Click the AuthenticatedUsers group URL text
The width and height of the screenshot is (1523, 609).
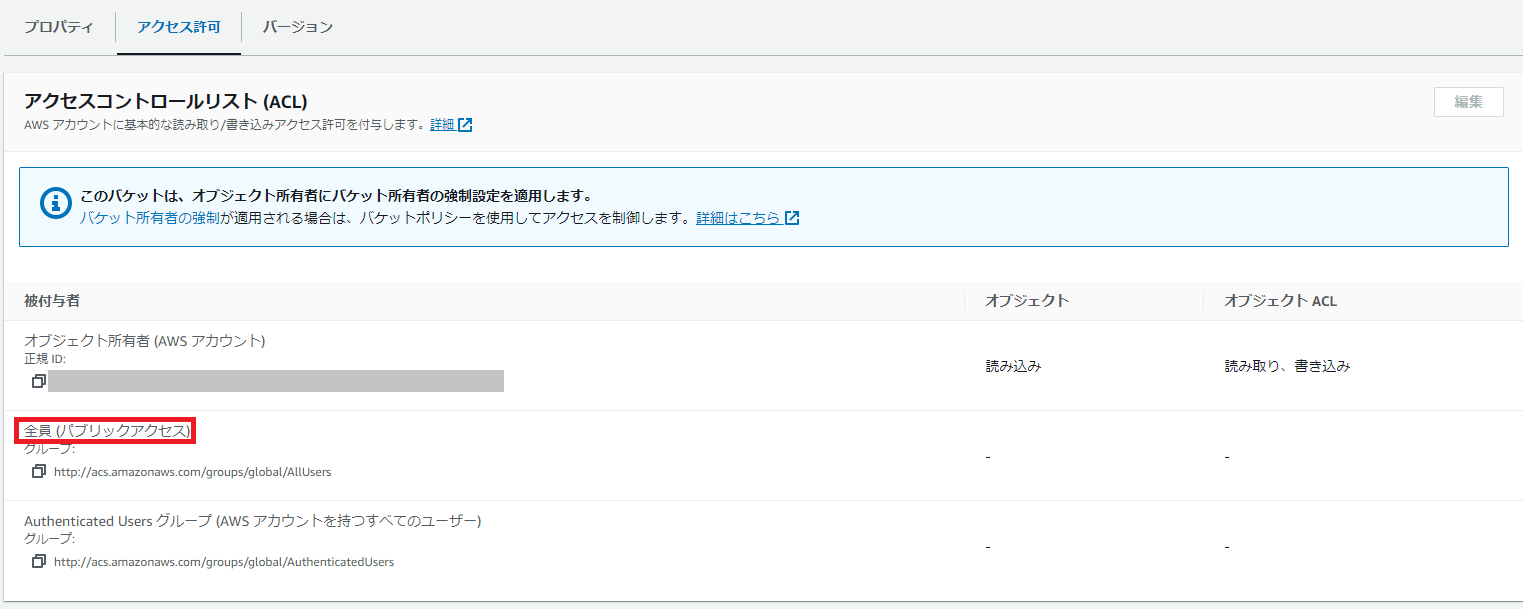(x=224, y=562)
